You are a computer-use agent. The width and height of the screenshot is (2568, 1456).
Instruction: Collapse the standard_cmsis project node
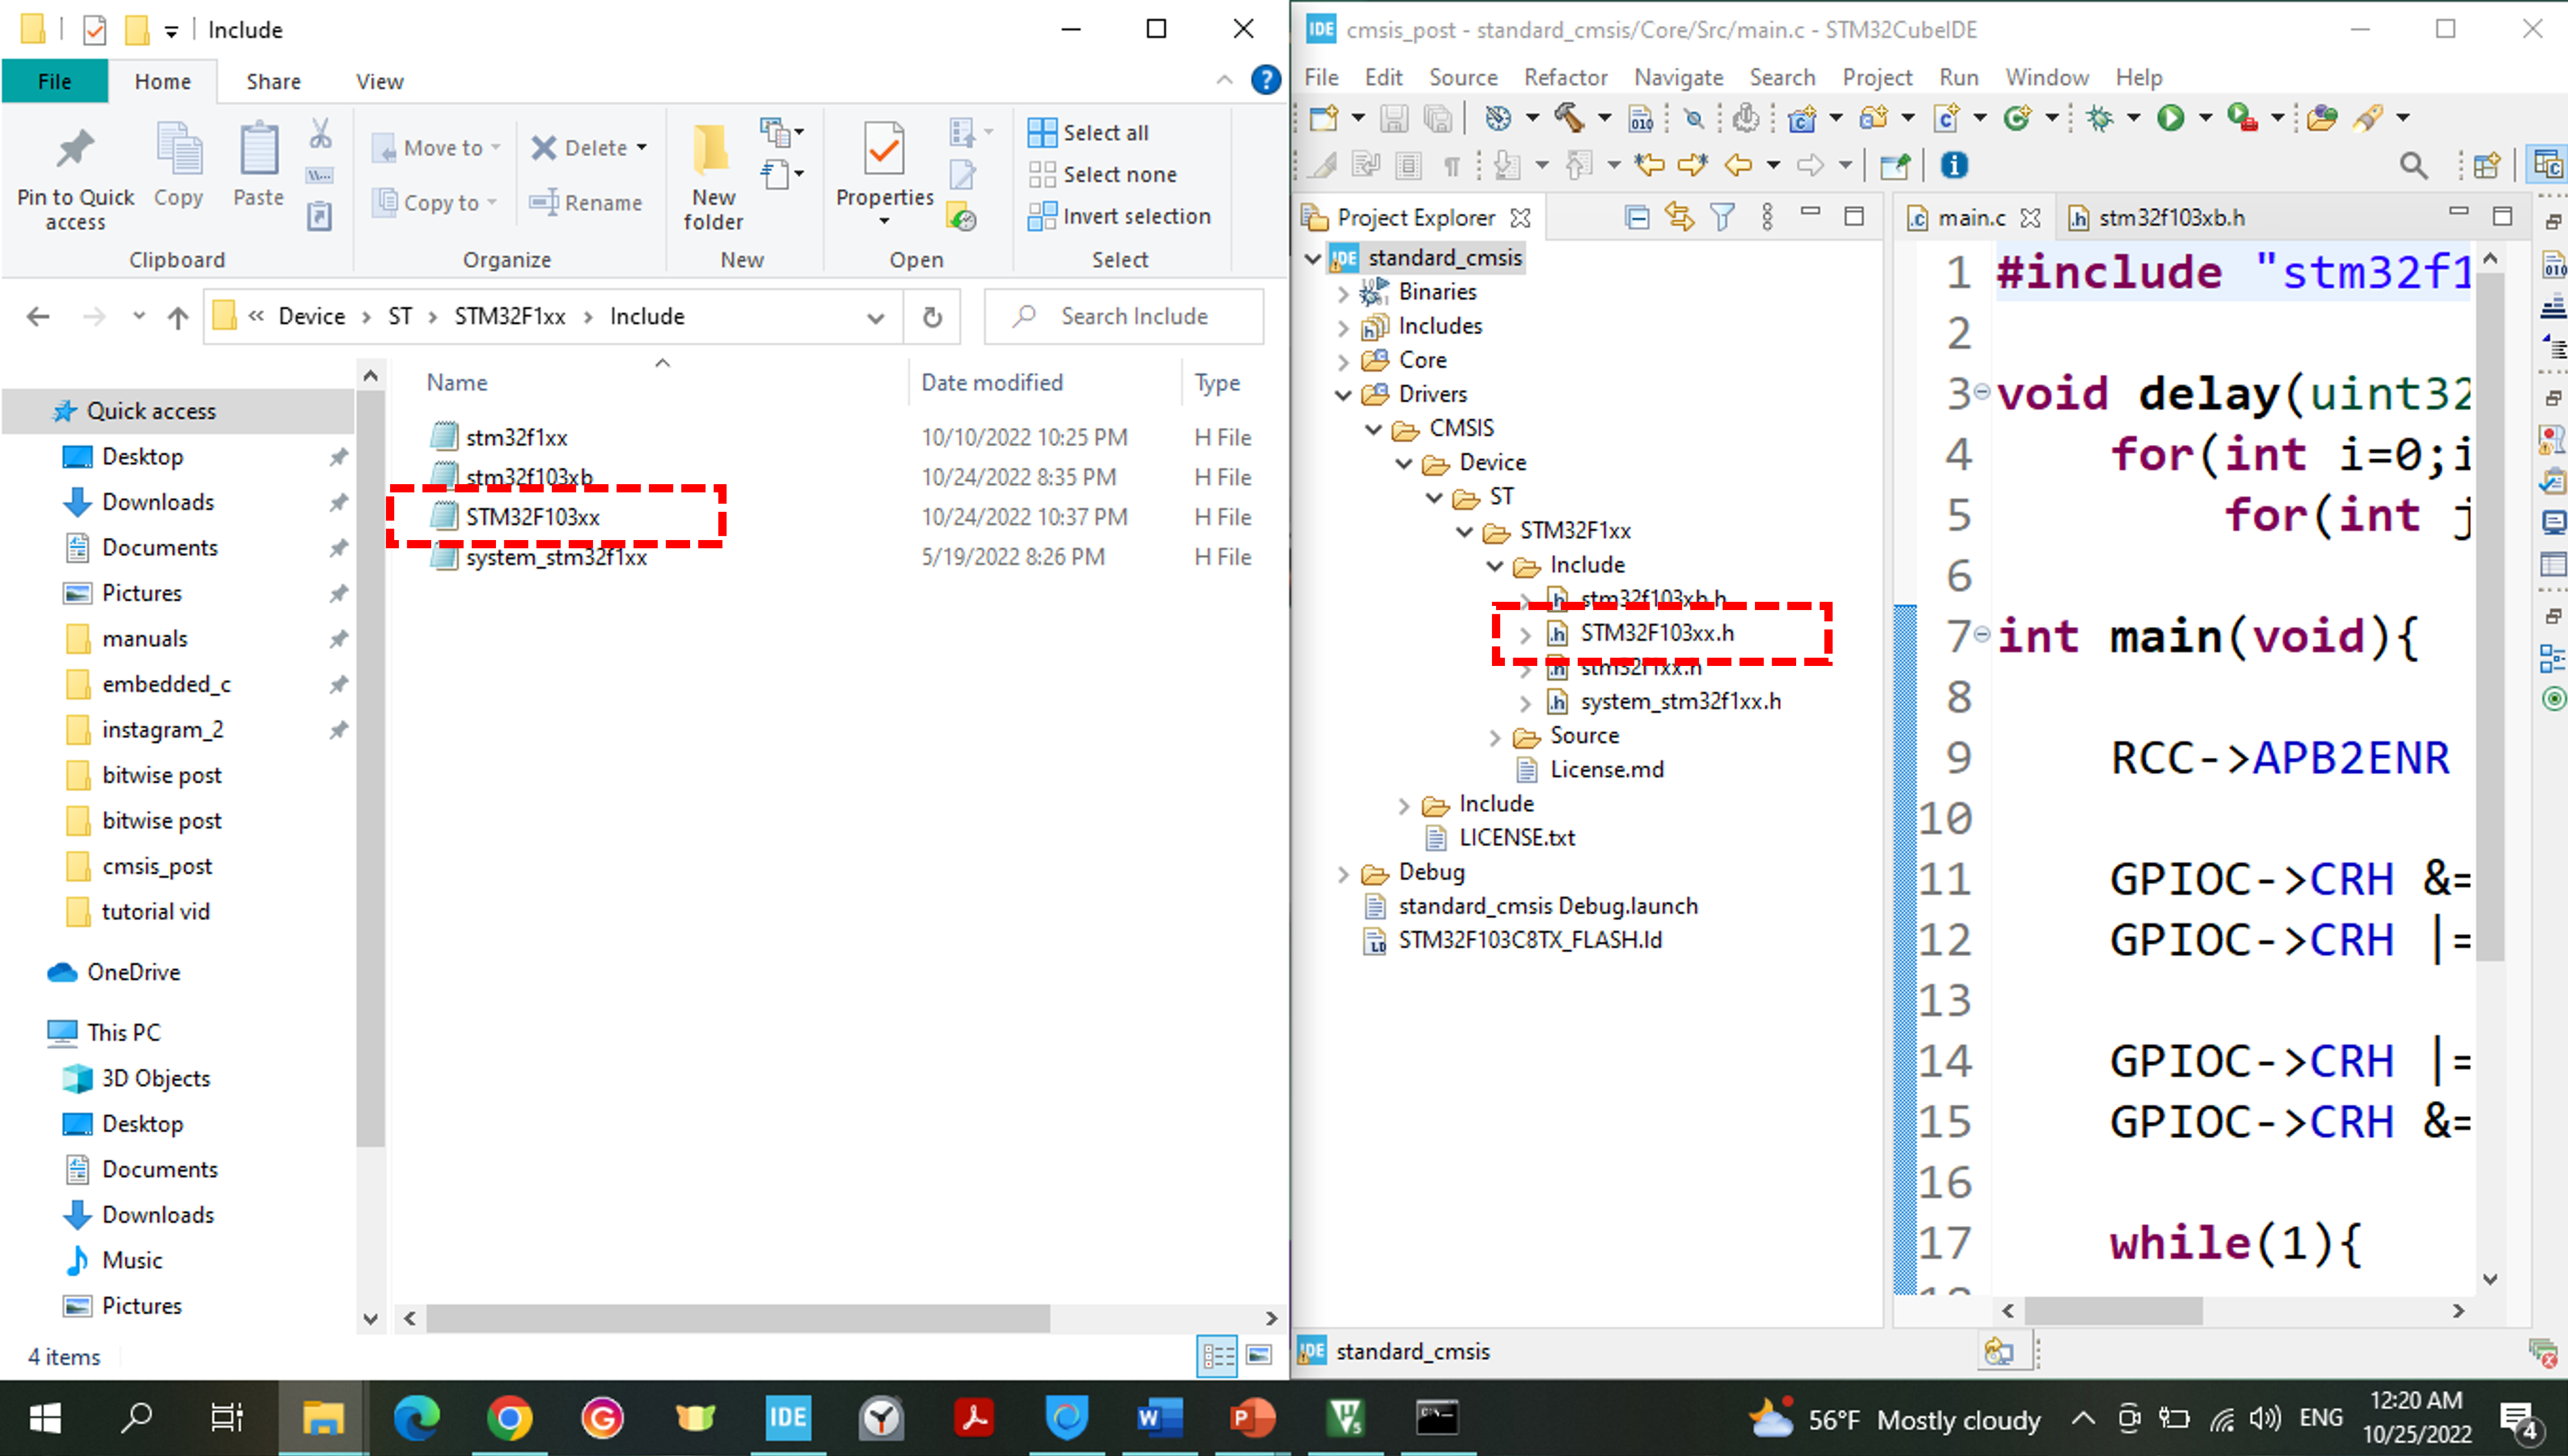pos(1313,259)
